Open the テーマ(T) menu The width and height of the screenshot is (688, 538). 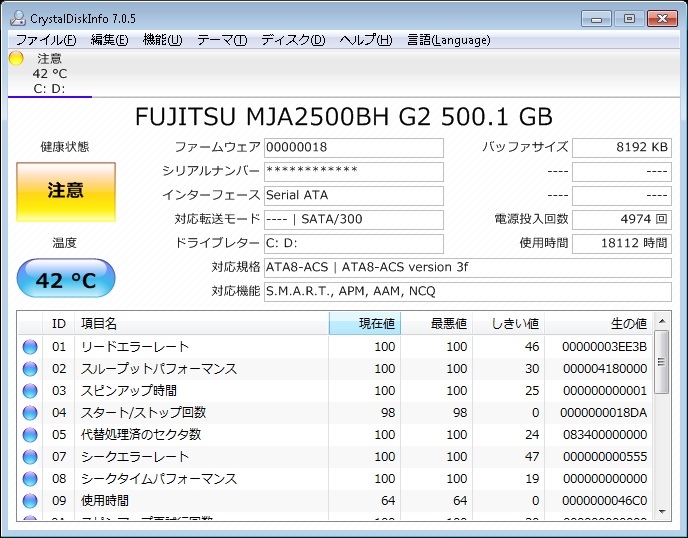point(221,40)
